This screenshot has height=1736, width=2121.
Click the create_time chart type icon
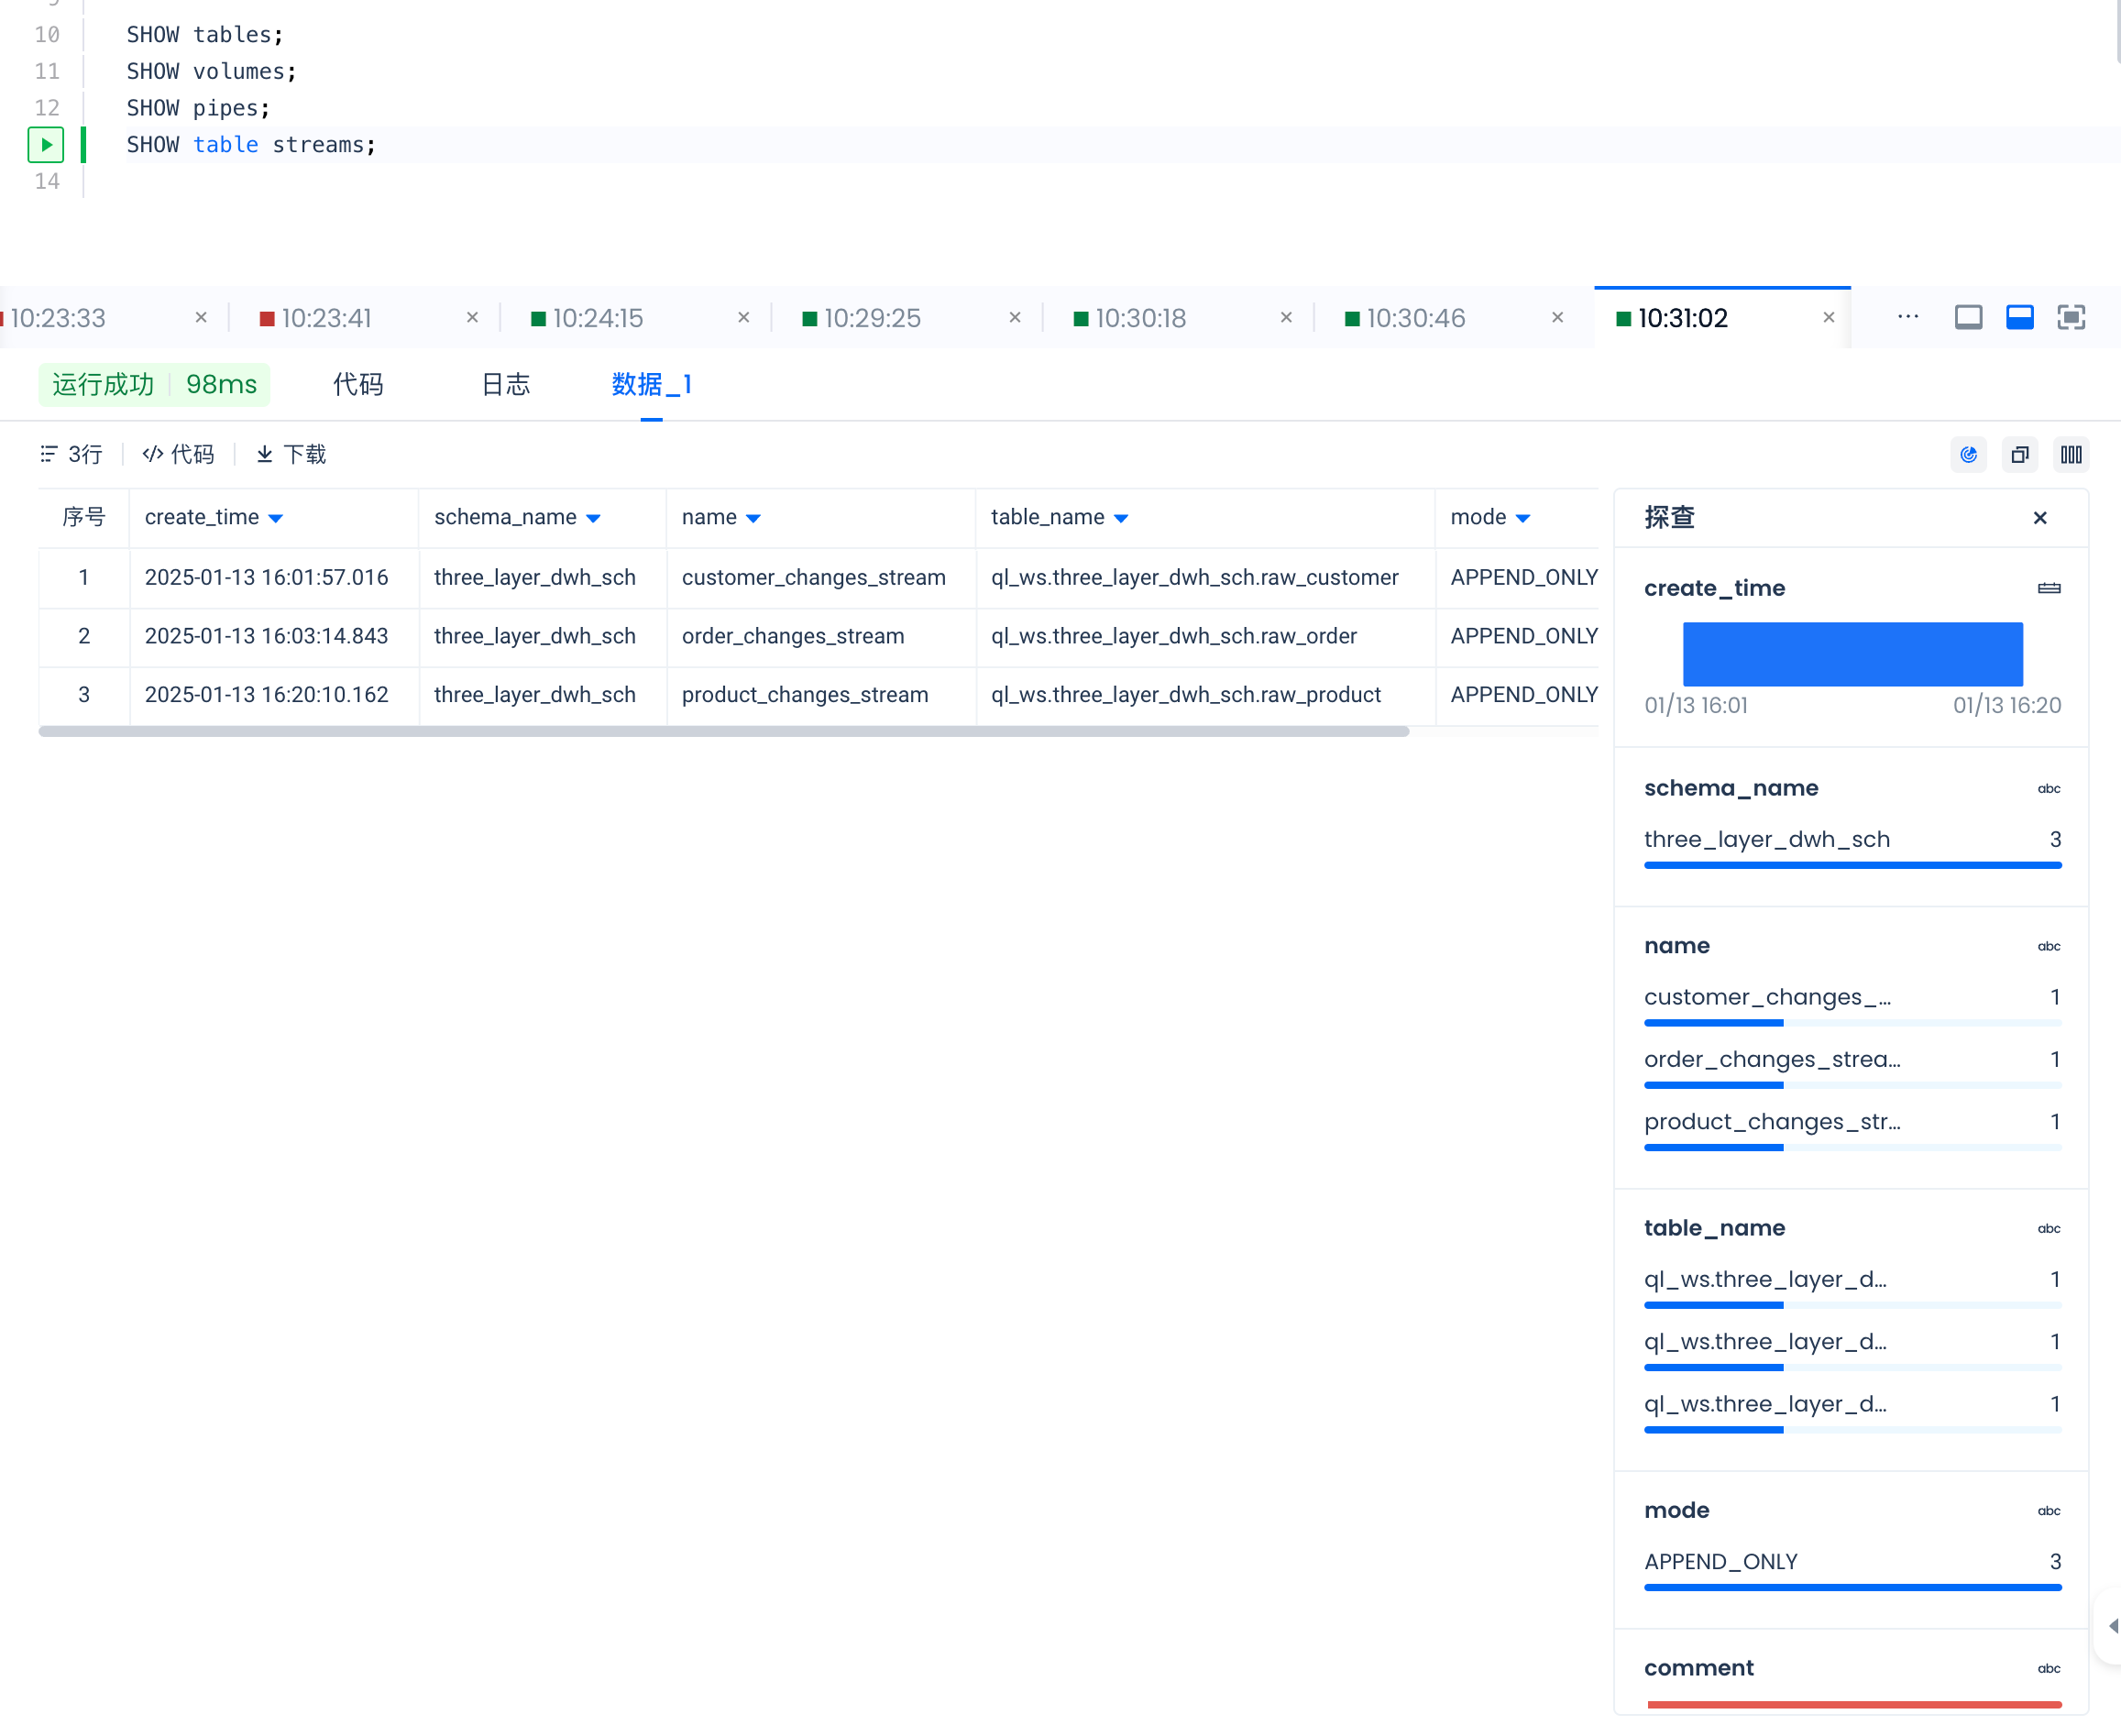(2048, 588)
